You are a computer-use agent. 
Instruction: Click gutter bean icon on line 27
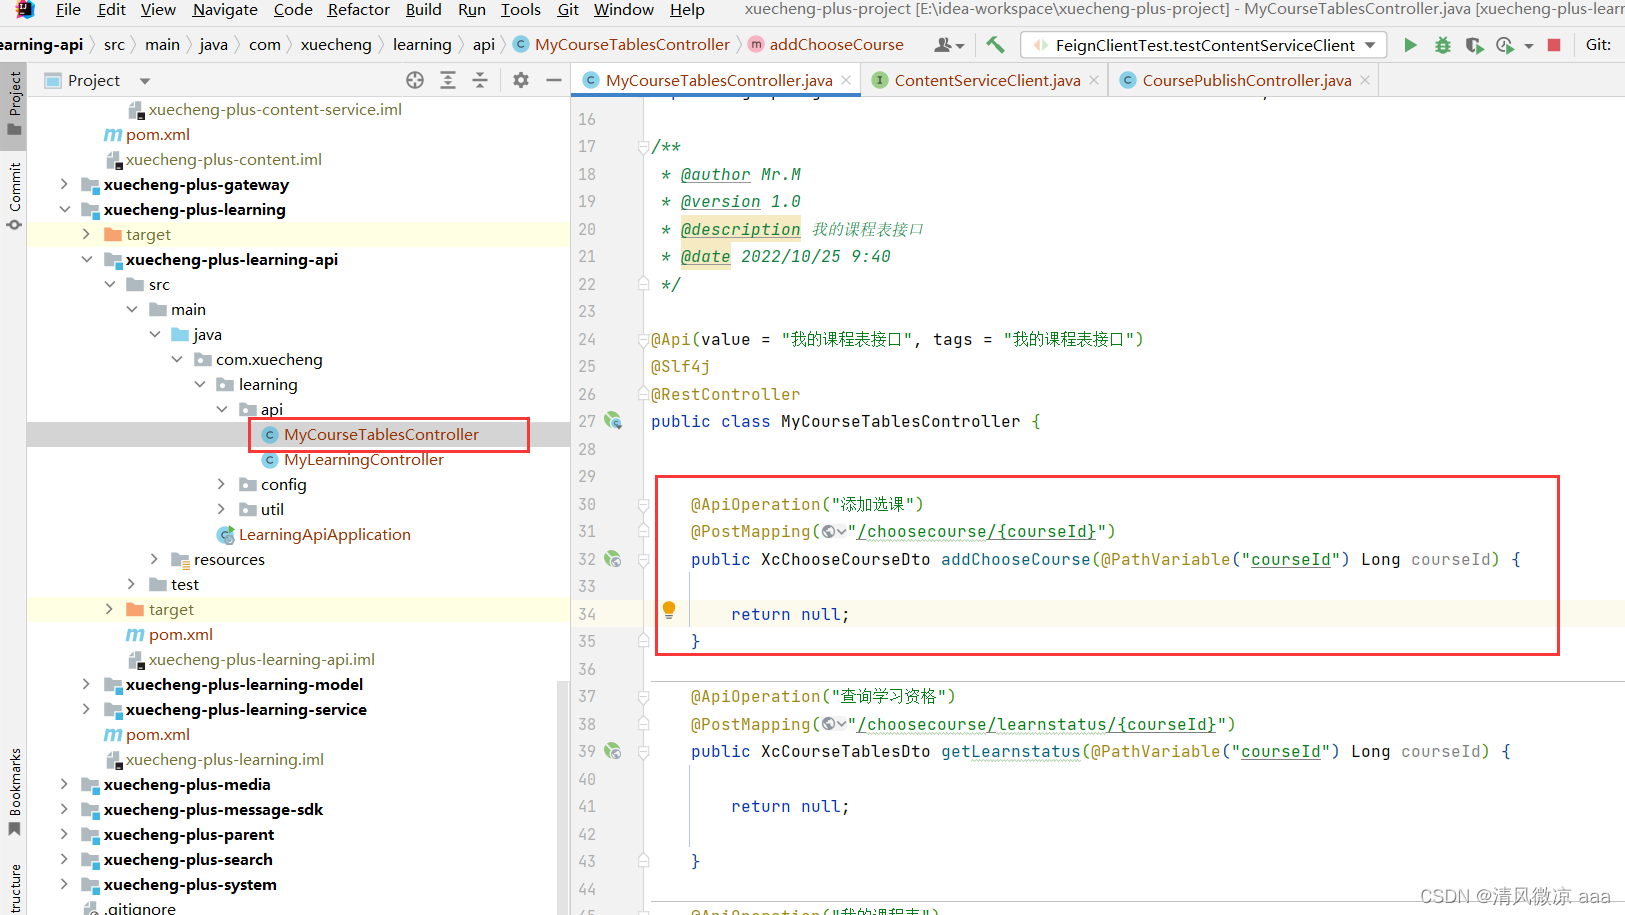(613, 421)
